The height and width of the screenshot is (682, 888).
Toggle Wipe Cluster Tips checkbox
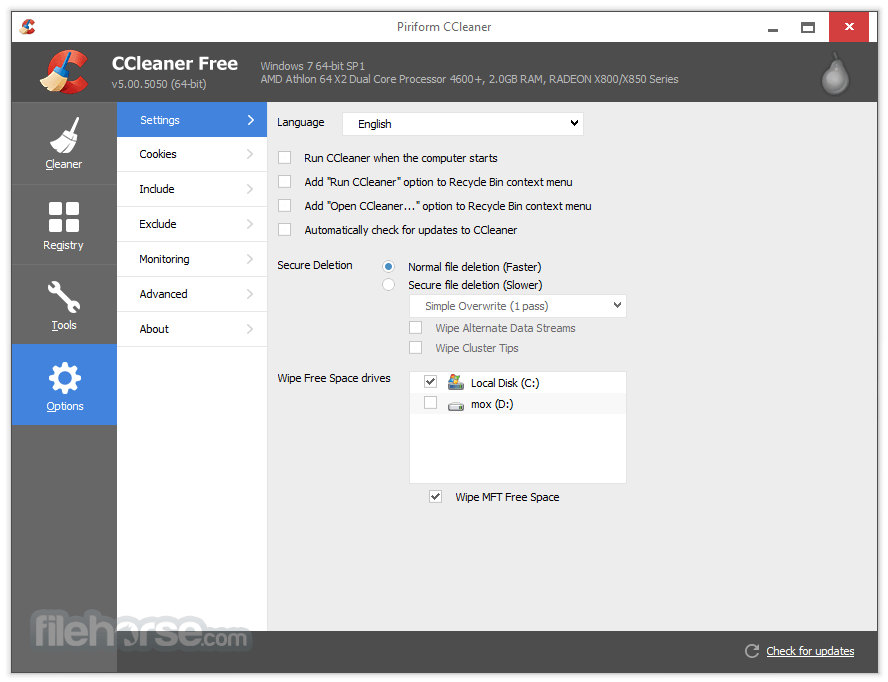[416, 347]
